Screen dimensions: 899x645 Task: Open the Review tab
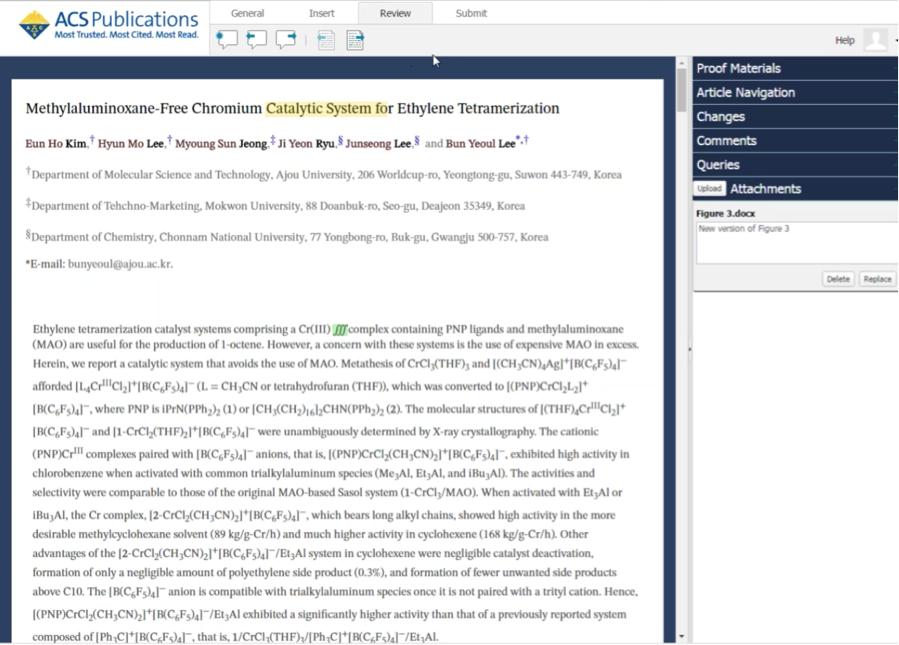point(395,13)
